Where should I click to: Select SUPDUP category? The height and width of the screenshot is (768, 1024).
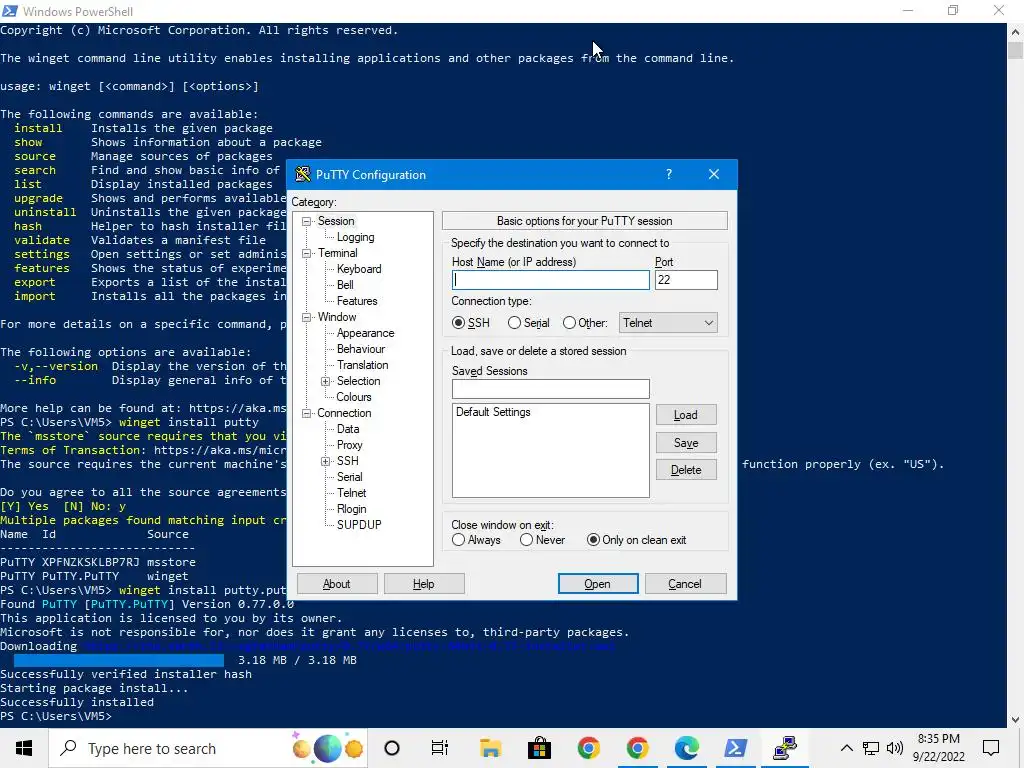pos(359,525)
